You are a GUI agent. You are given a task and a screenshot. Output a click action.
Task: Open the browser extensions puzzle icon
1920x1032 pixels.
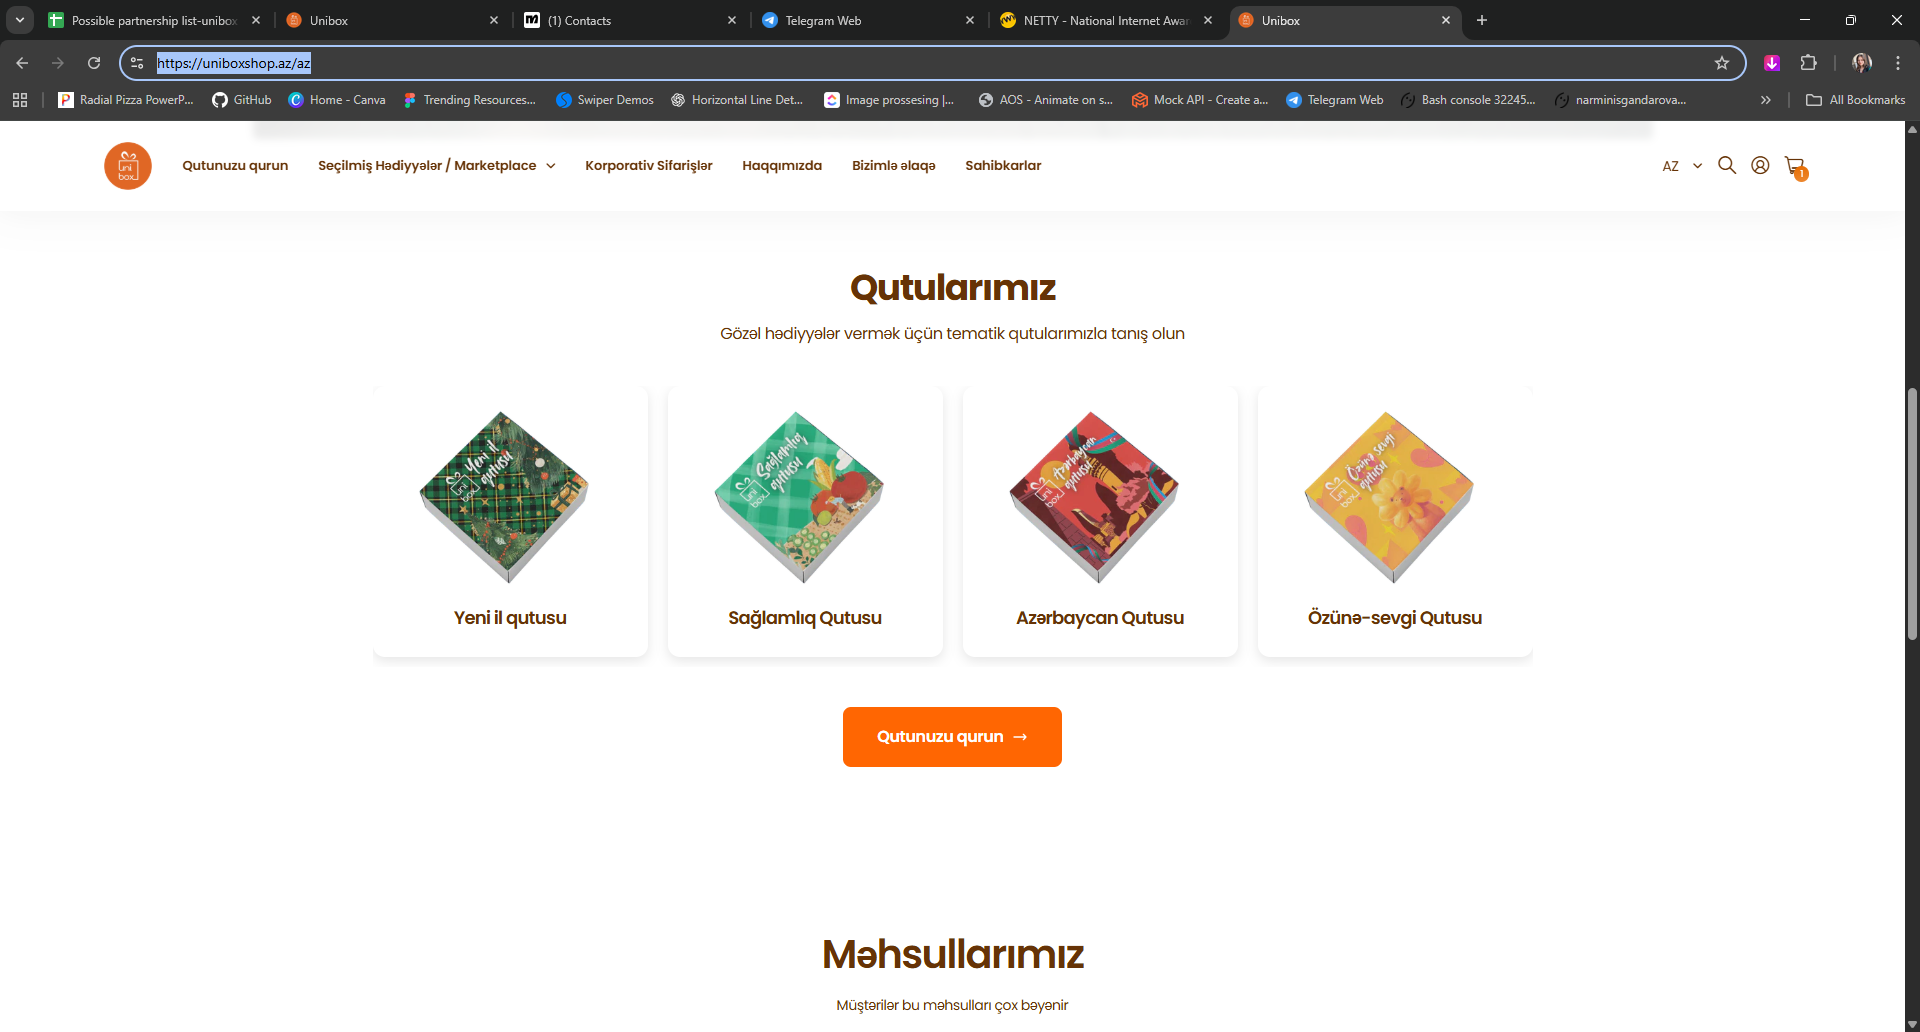(1808, 63)
